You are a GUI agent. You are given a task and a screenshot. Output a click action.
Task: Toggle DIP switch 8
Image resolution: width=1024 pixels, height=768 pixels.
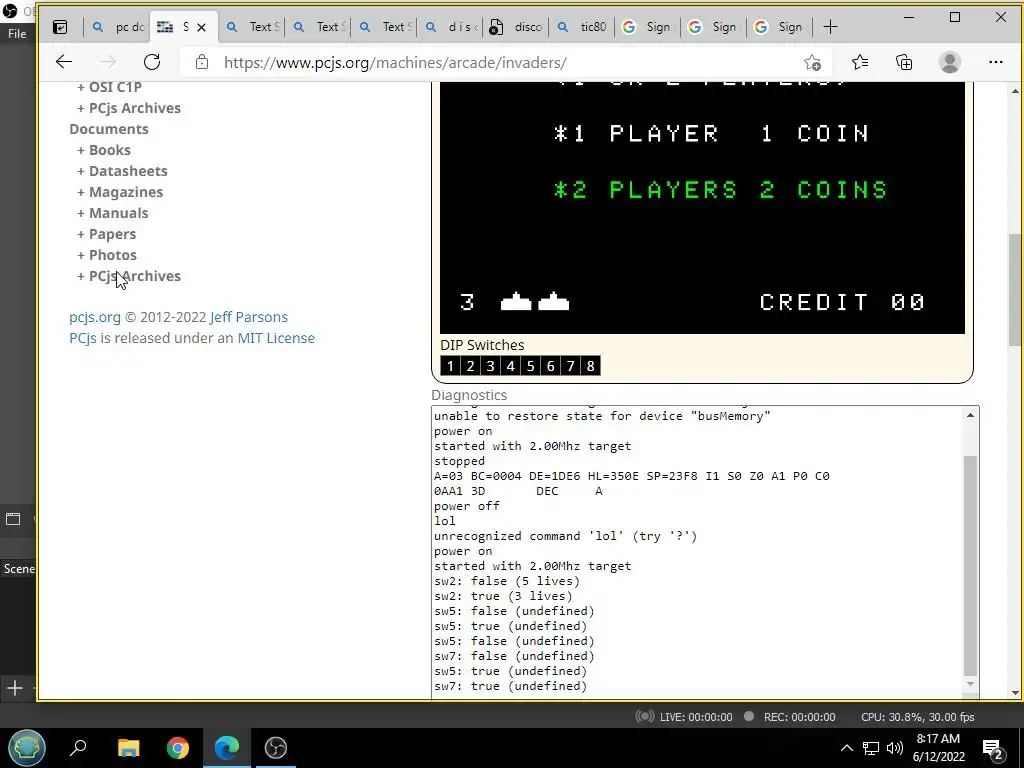[x=590, y=366]
